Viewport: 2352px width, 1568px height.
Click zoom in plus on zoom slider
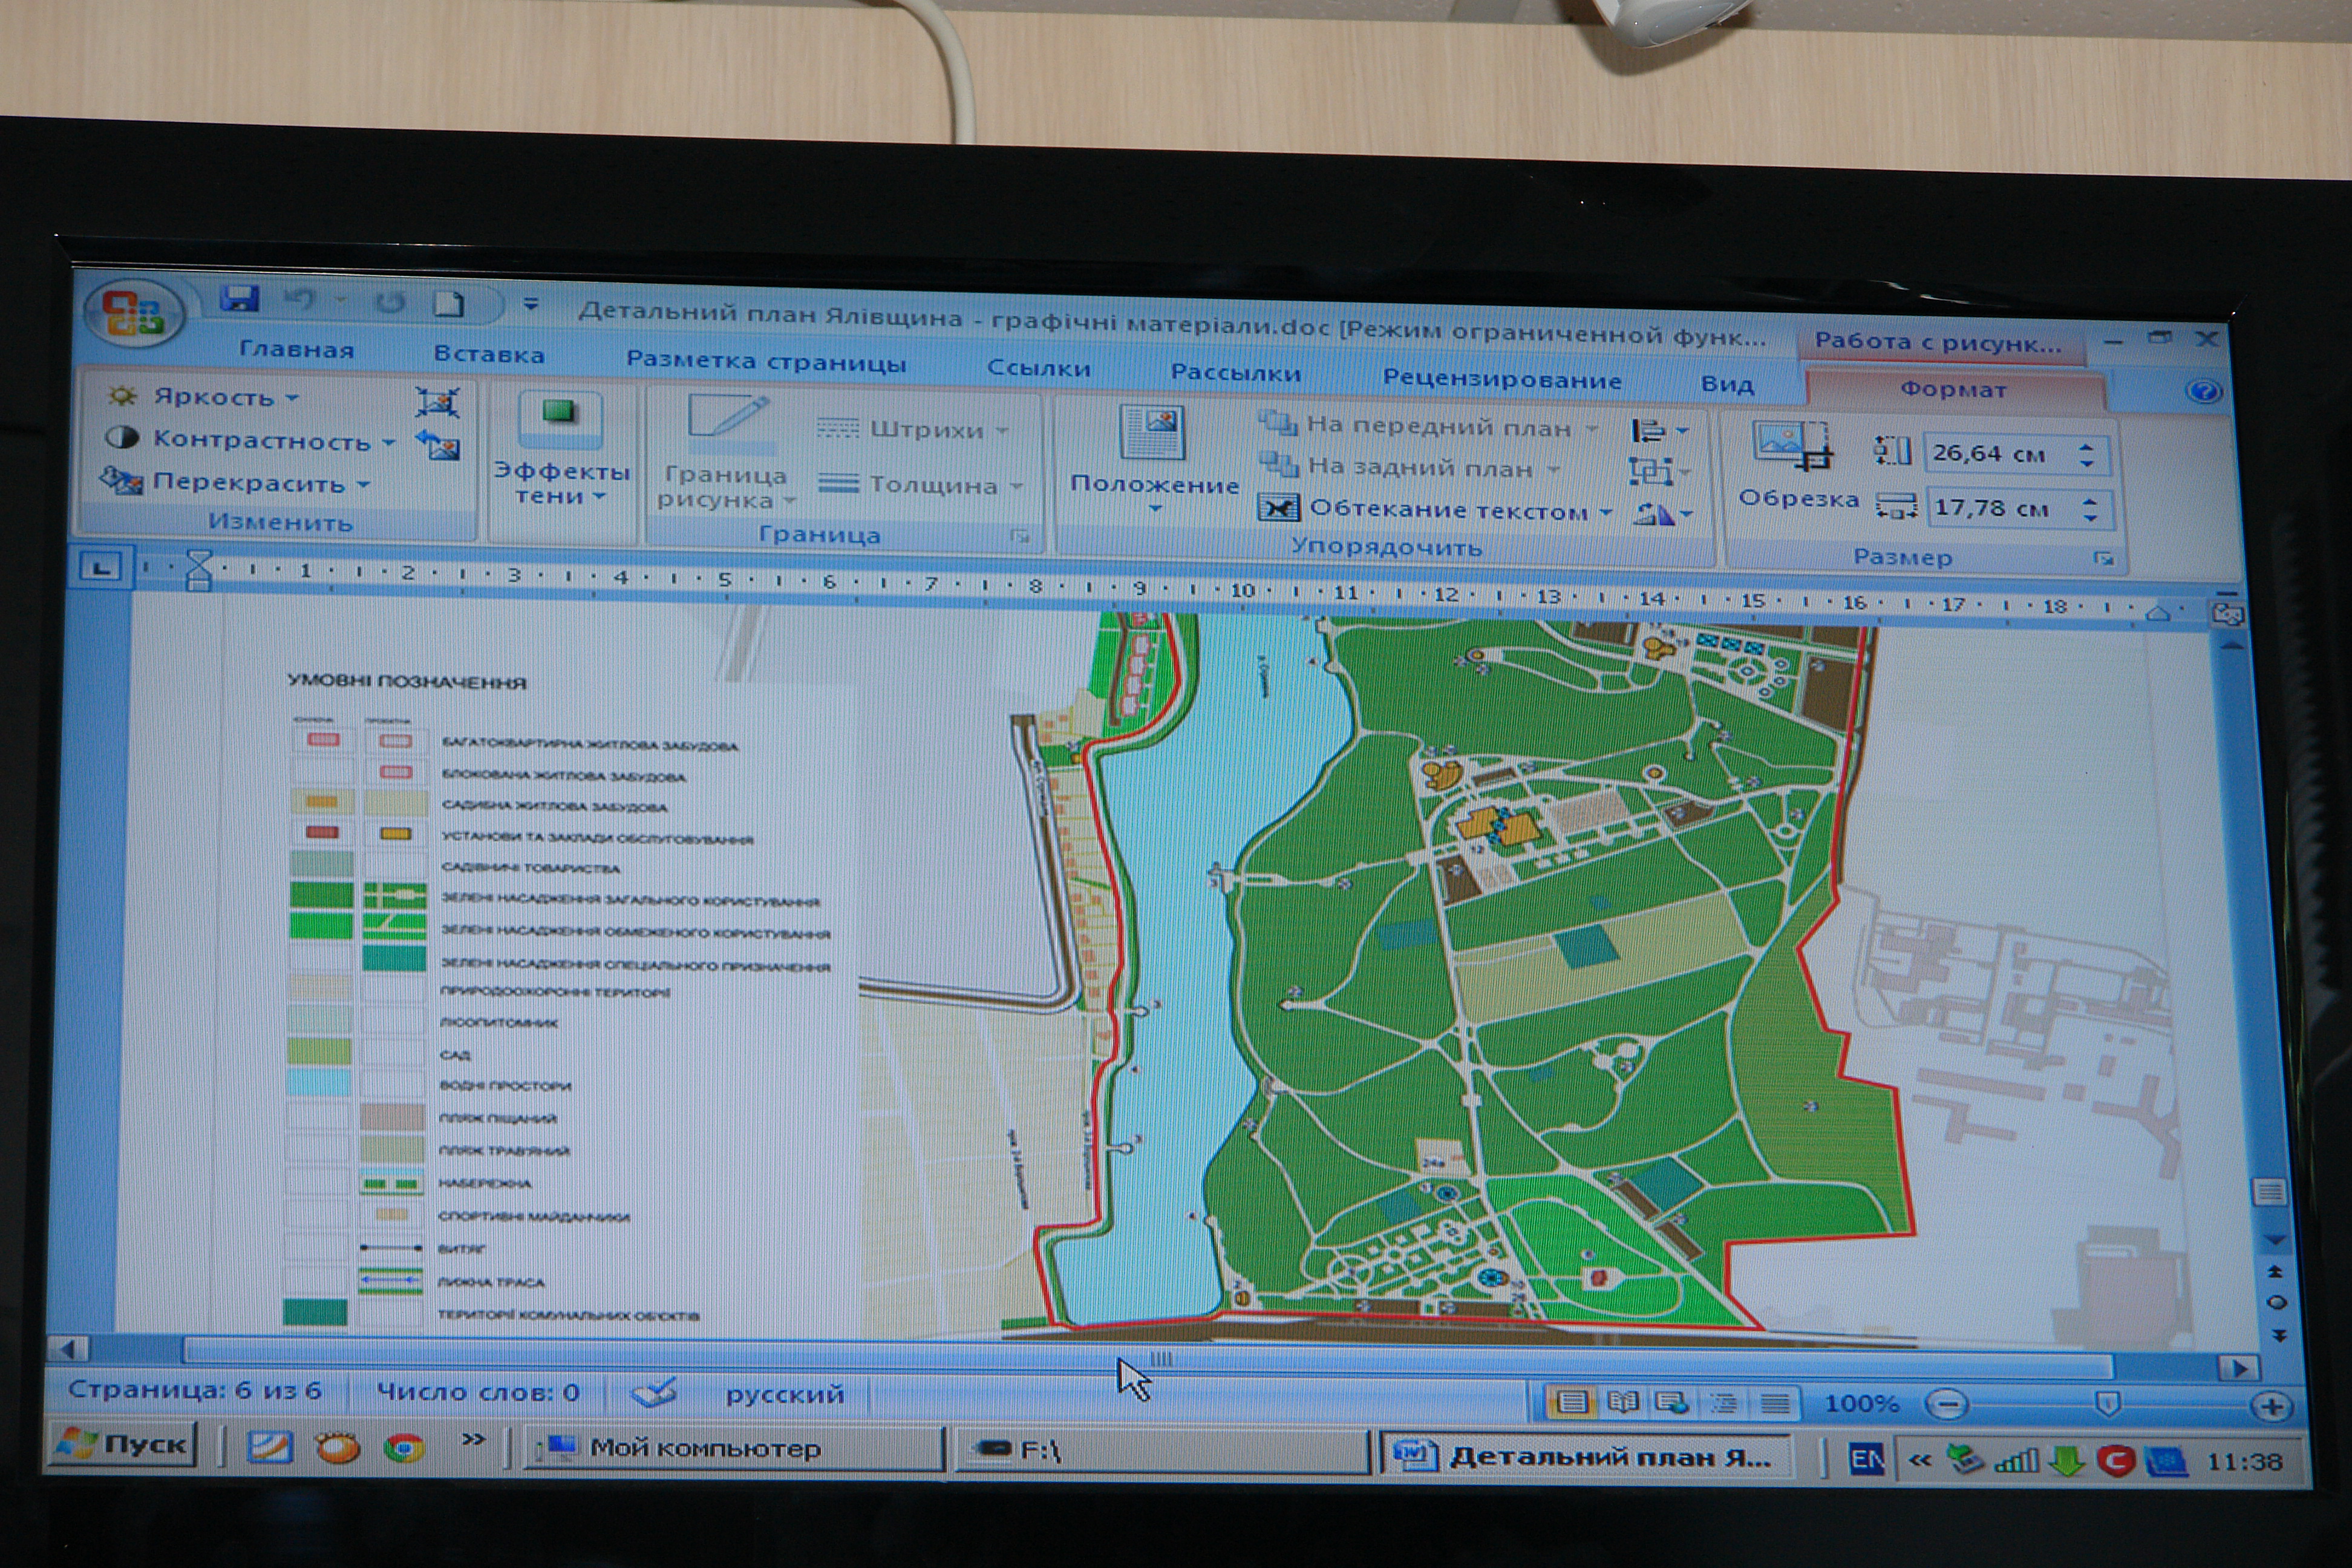click(x=2271, y=1407)
